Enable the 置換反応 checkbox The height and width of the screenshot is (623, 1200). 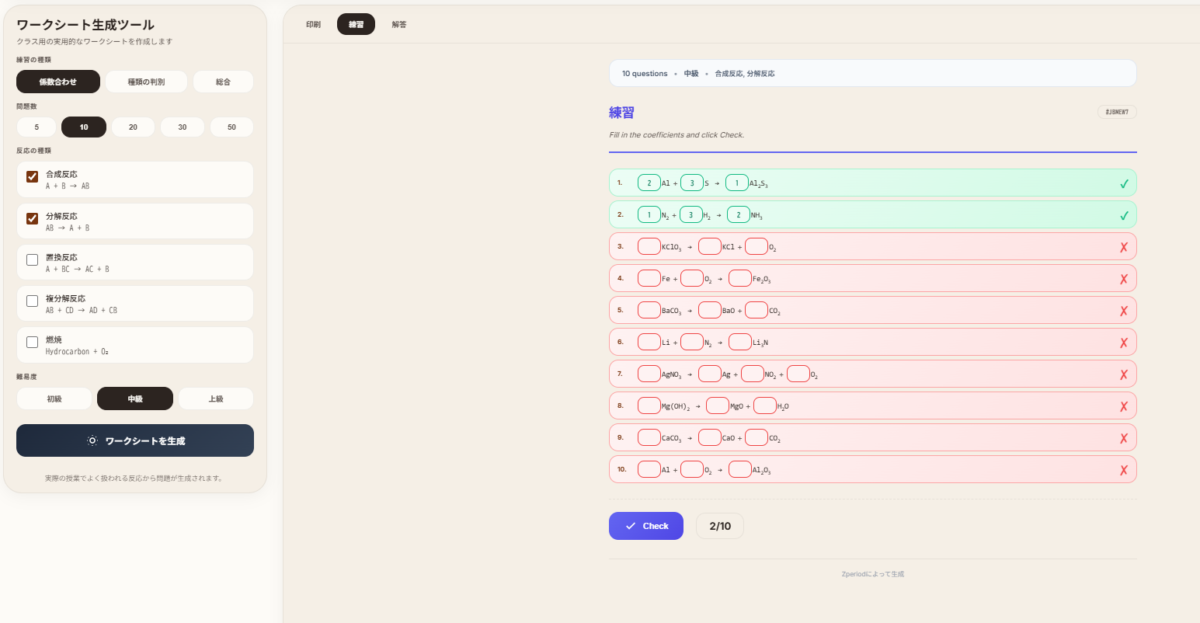(32, 260)
